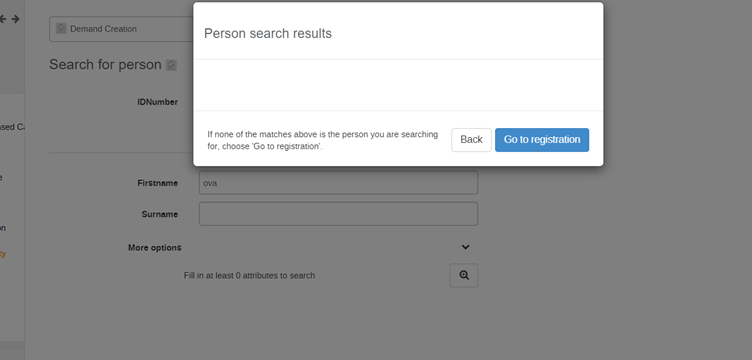The image size is (752, 360).
Task: Open the orange highlighted sidebar item
Action: 3,254
